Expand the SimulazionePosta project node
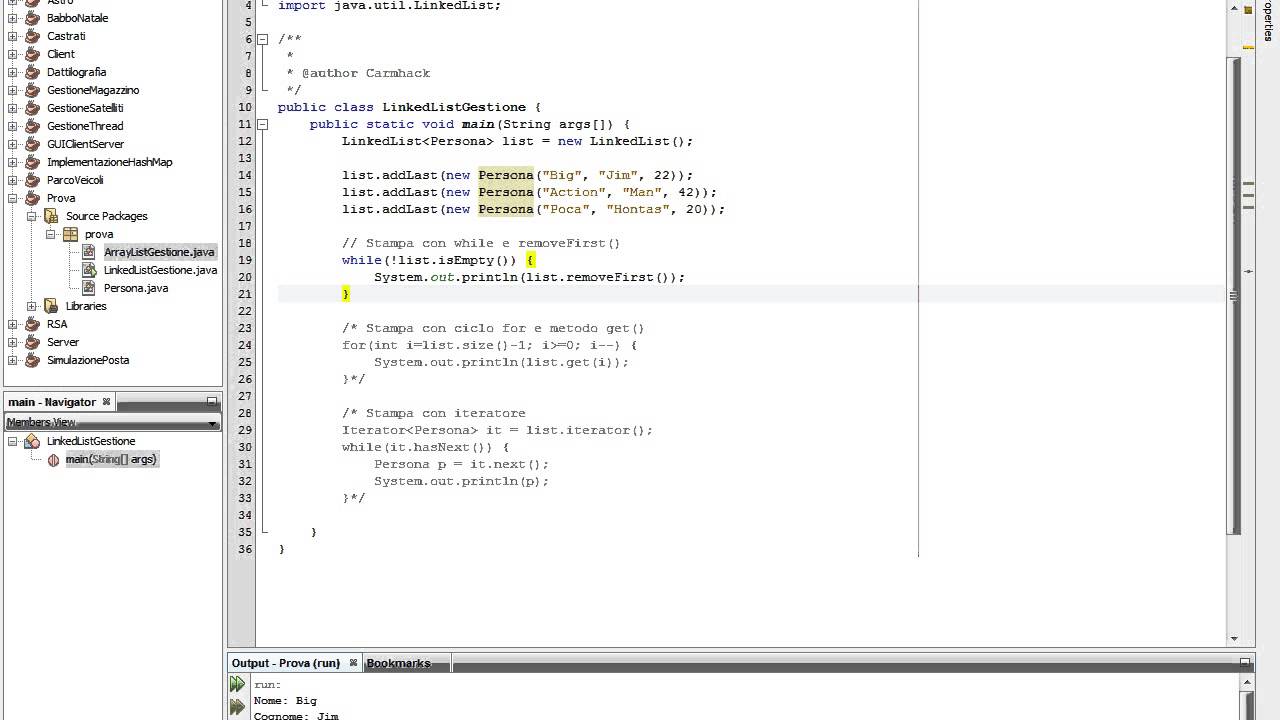Viewport: 1280px width, 720px height. tap(13, 360)
